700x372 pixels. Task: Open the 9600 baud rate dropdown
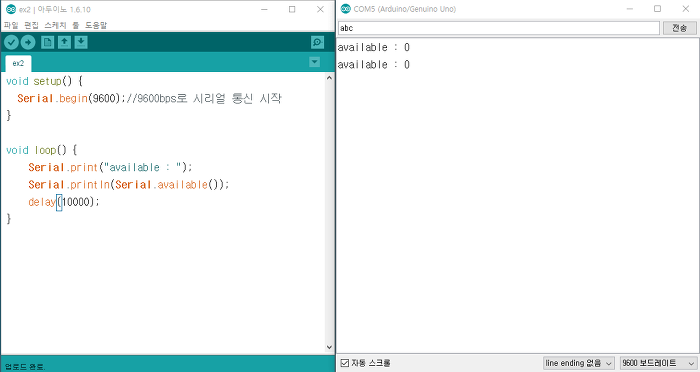658,363
